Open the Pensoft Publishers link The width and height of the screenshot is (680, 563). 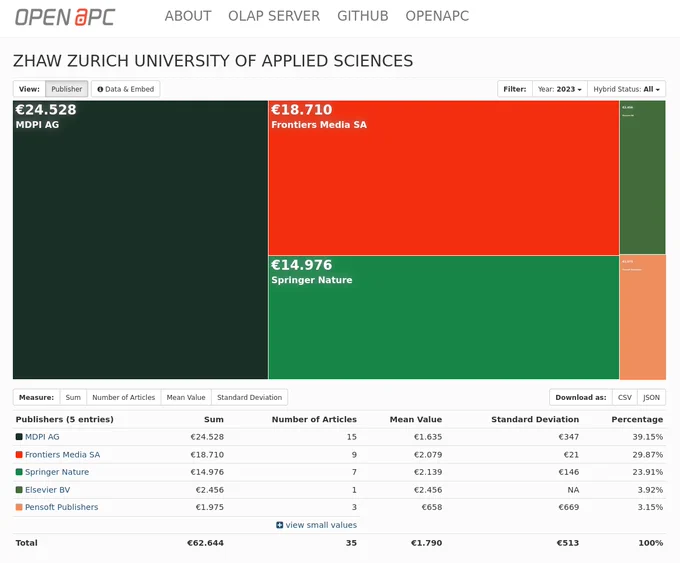pos(62,507)
